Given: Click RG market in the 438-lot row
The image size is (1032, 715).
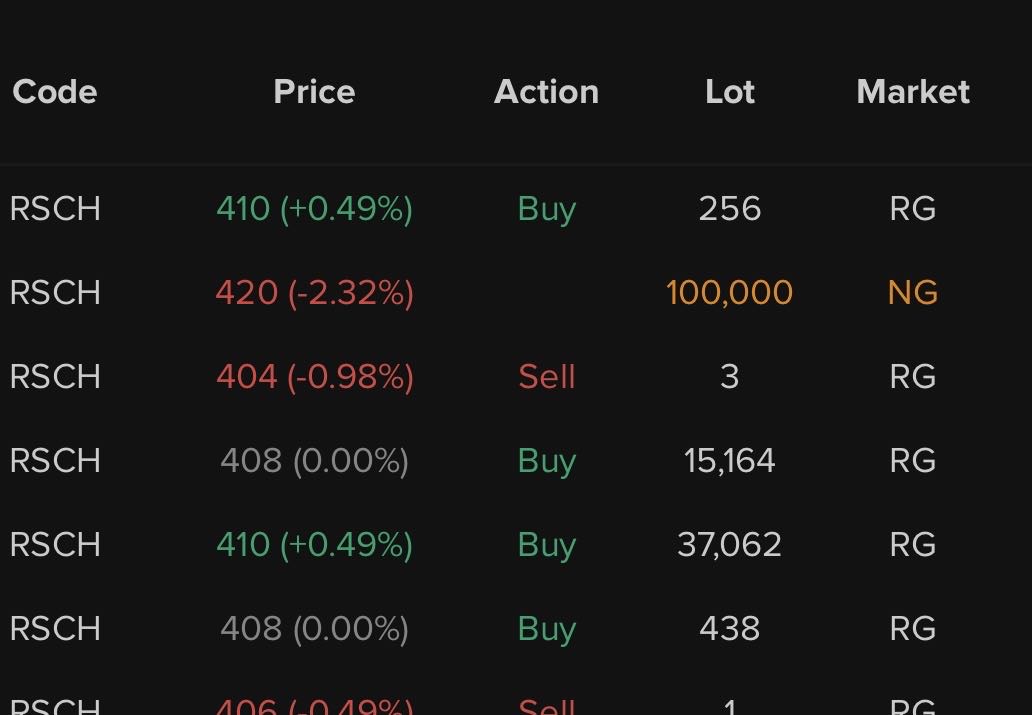Looking at the screenshot, I should point(913,629).
